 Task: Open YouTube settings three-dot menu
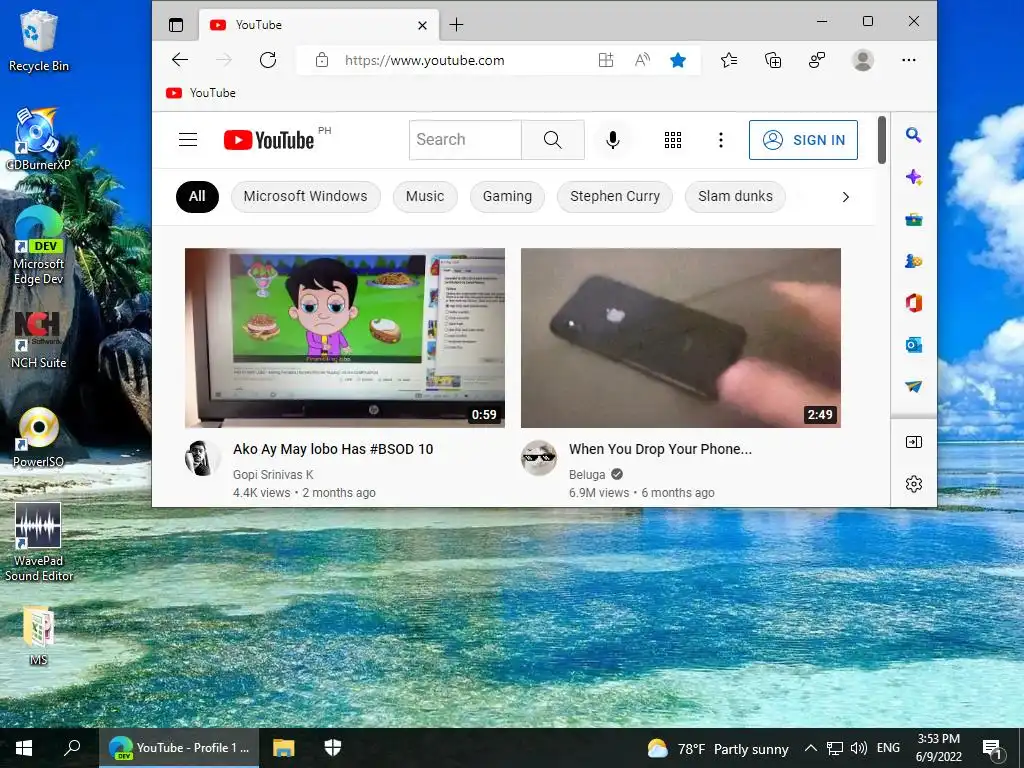(x=721, y=140)
